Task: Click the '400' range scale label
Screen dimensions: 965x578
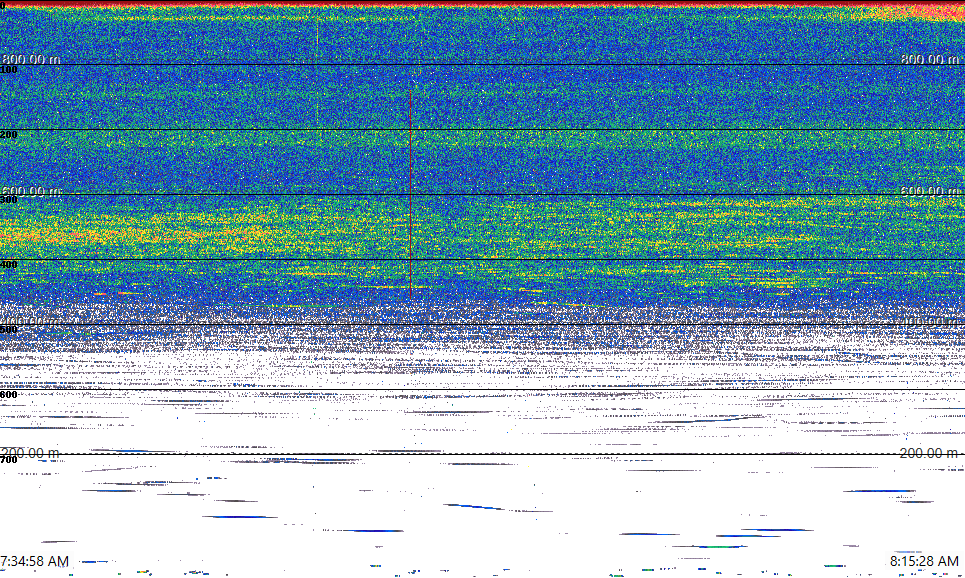Action: [9, 265]
